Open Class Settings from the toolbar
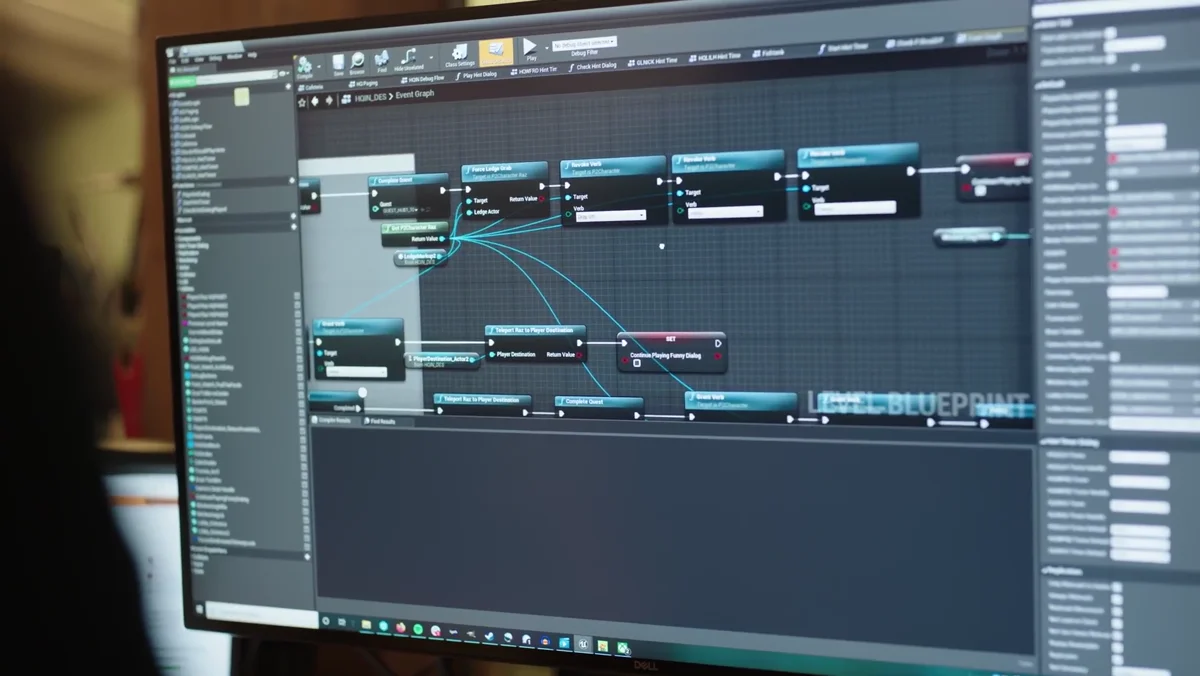 pos(459,55)
